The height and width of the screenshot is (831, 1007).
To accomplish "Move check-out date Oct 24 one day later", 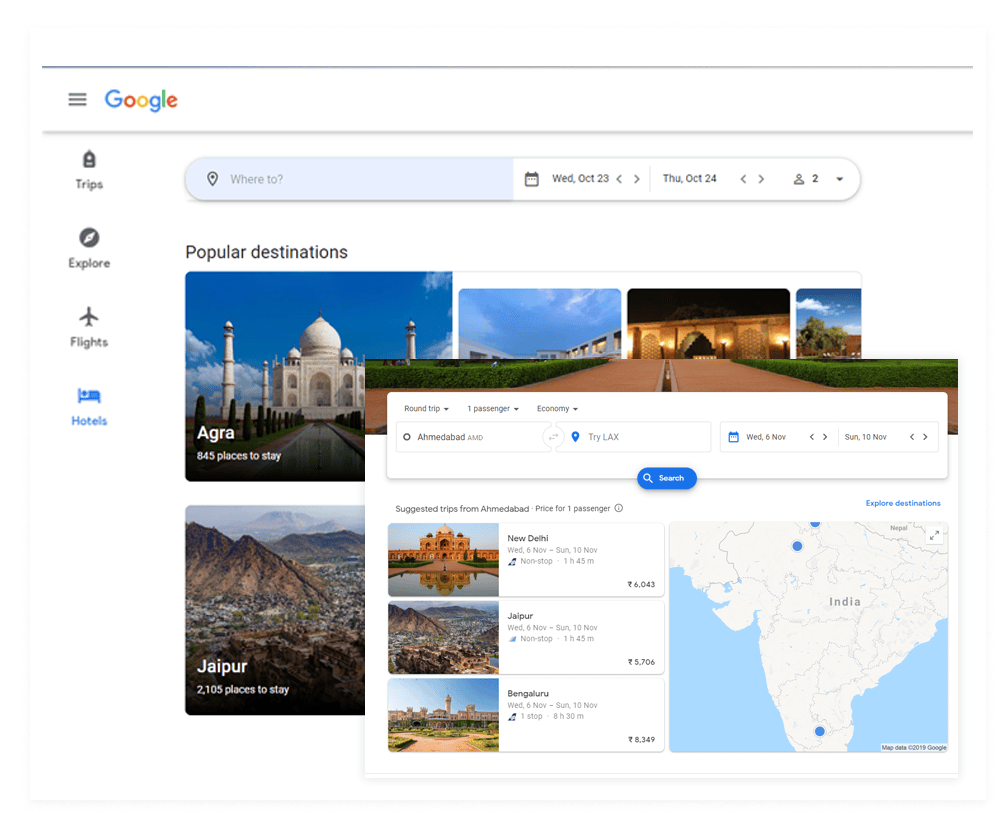I will 761,179.
